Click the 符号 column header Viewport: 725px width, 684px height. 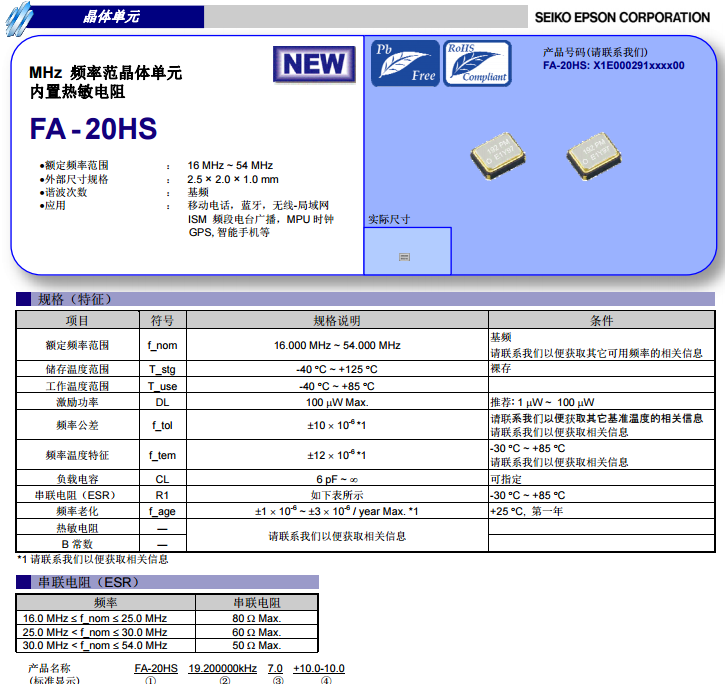[162, 321]
